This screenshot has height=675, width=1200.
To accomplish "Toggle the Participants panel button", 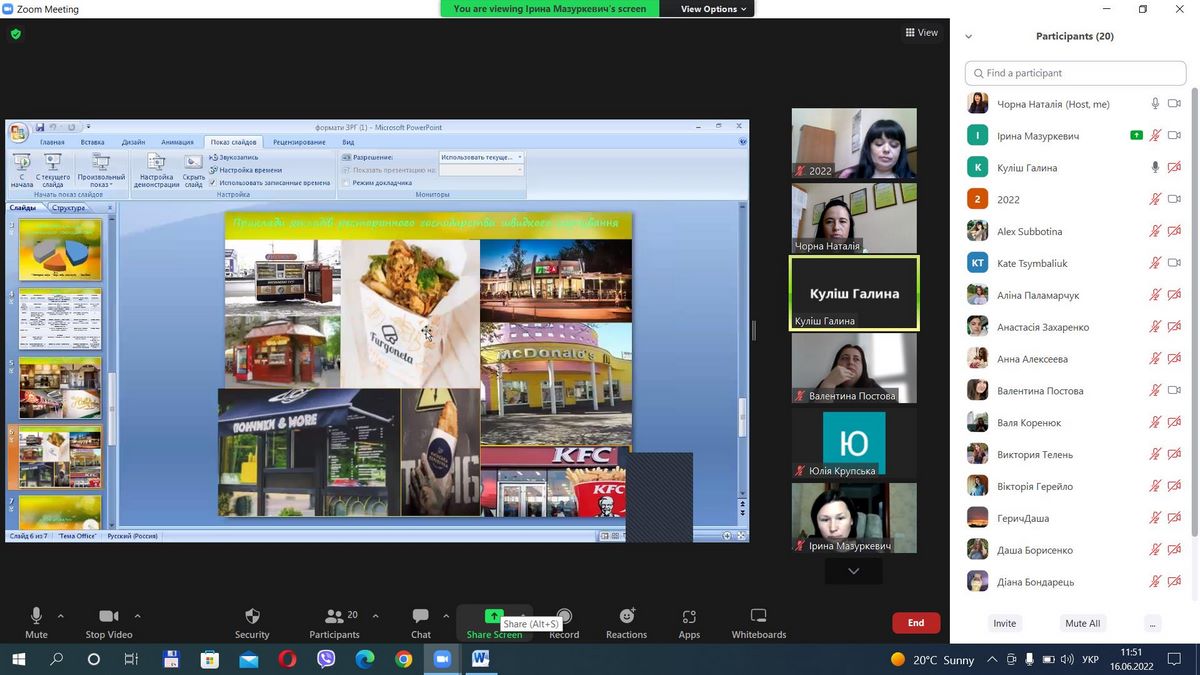I will (x=334, y=617).
